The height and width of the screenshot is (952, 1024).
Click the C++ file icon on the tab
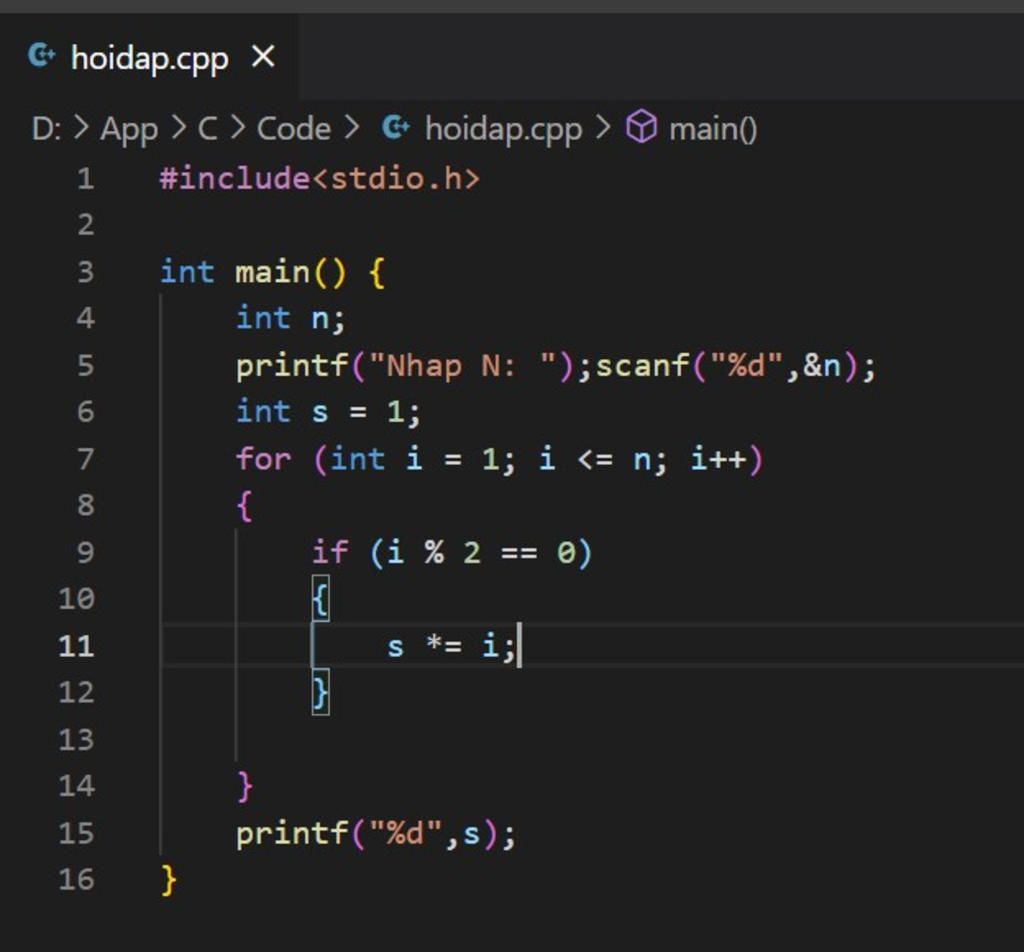[41, 56]
